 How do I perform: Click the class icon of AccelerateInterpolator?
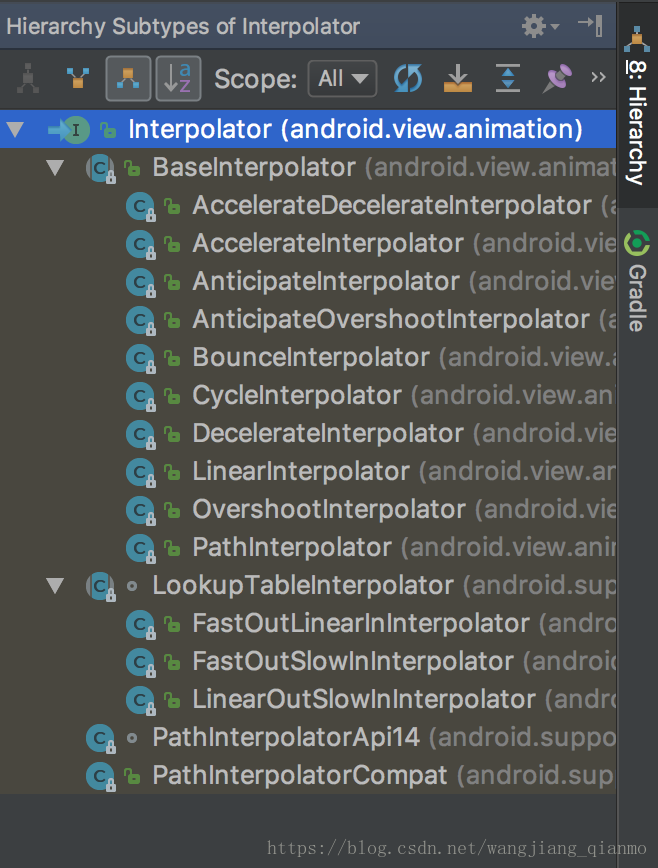pyautogui.click(x=141, y=244)
